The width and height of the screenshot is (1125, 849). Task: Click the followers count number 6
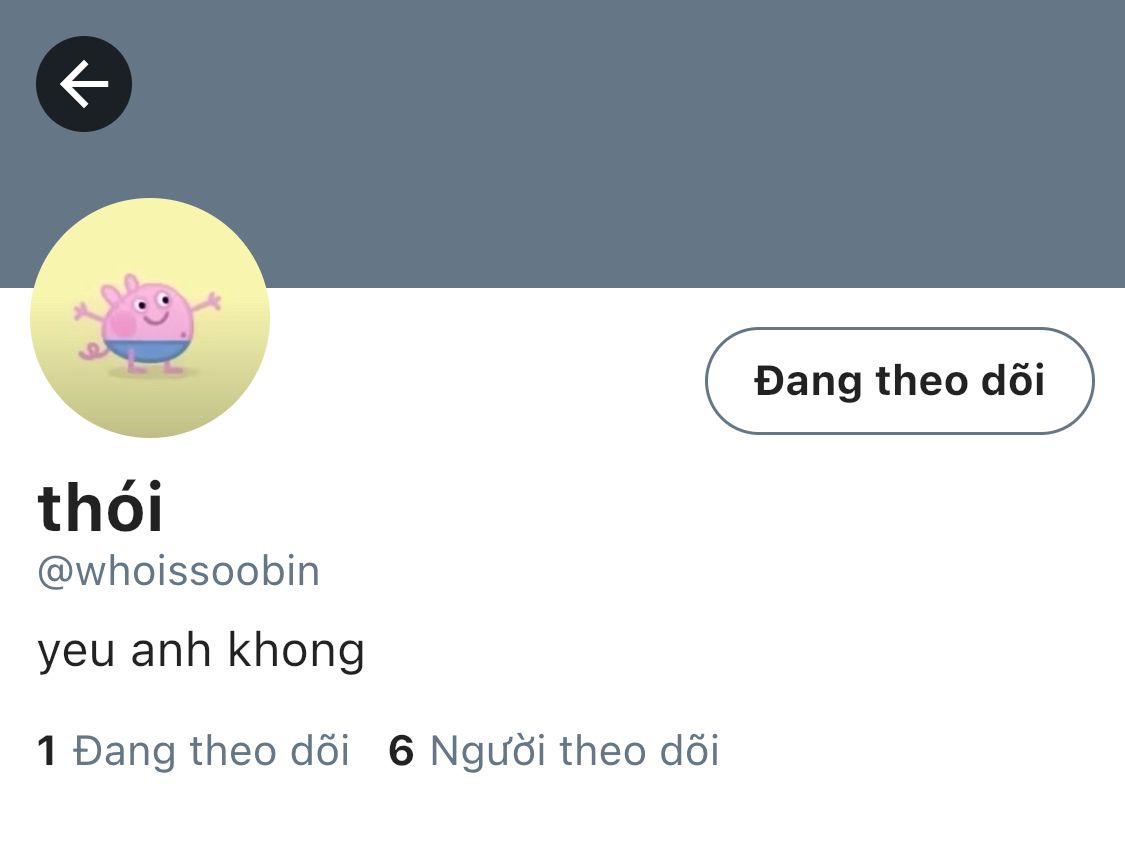tap(401, 751)
